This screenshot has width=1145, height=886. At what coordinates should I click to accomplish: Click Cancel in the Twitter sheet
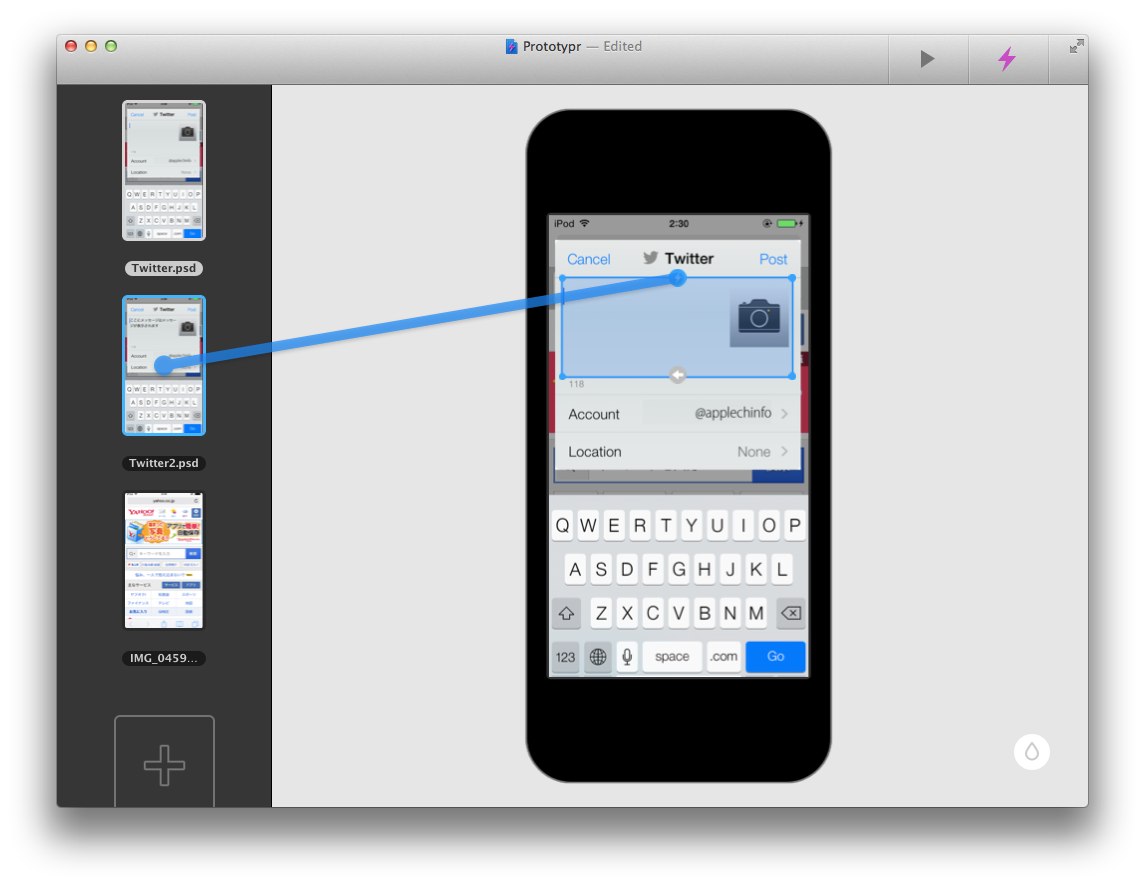[589, 259]
